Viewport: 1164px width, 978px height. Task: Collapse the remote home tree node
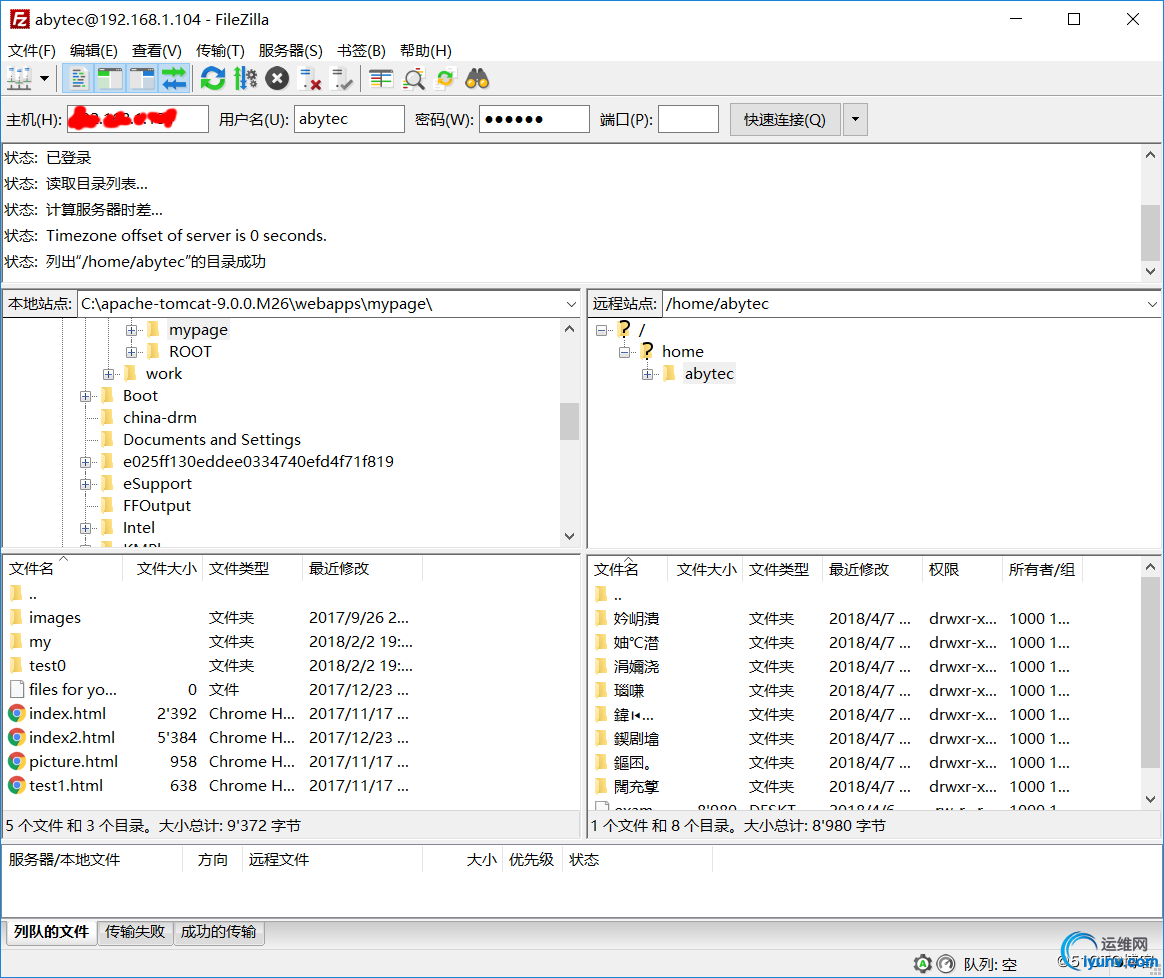point(624,352)
